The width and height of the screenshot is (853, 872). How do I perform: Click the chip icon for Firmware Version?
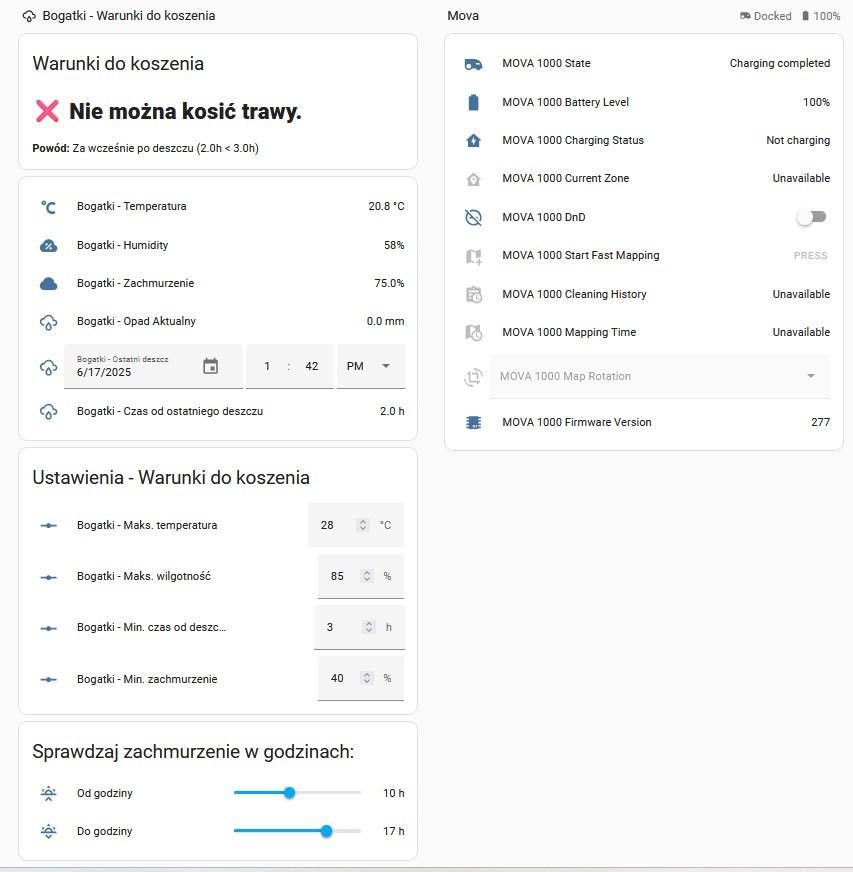pyautogui.click(x=473, y=423)
